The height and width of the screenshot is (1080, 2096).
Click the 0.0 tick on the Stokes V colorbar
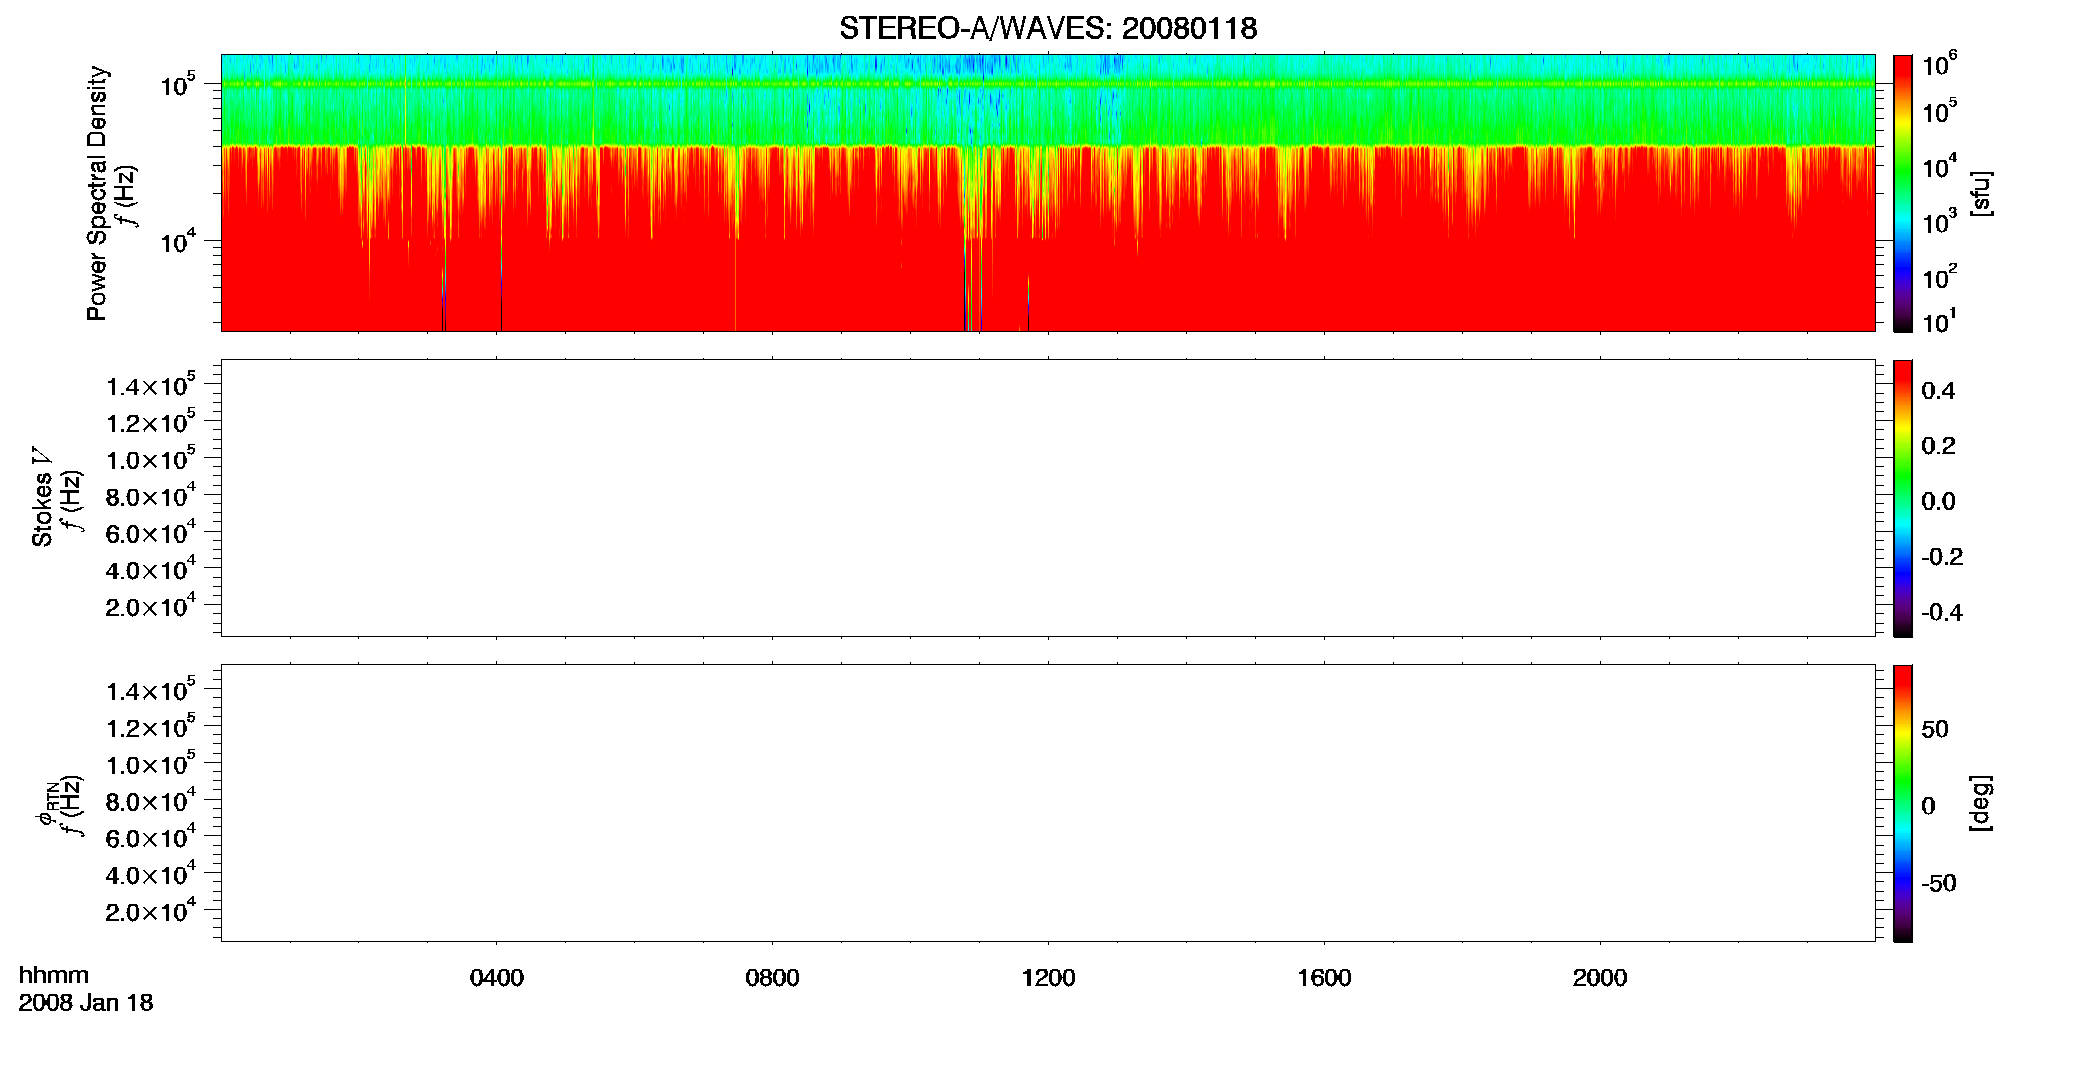click(1938, 502)
